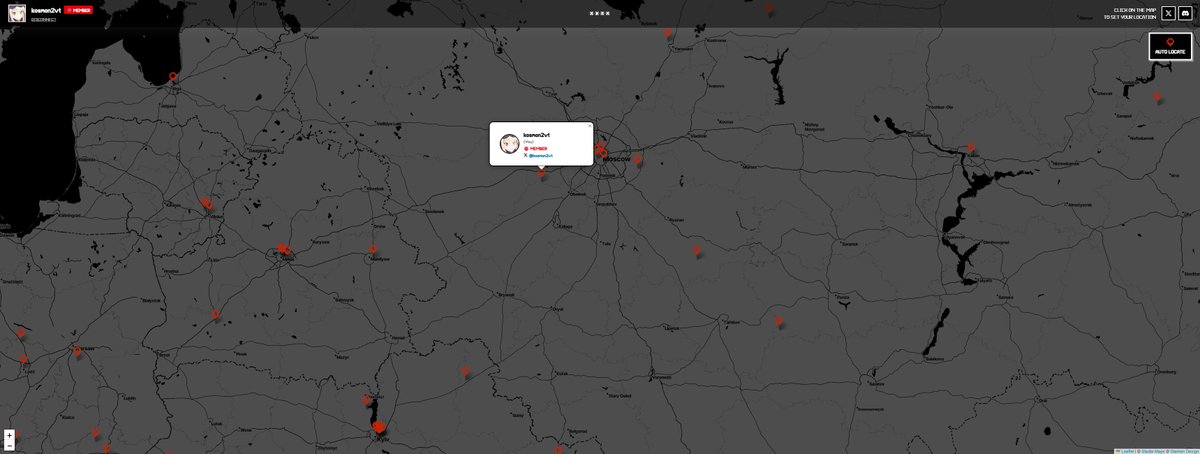Open the Discord link in header
The width and height of the screenshot is (1200, 454).
1186,13
